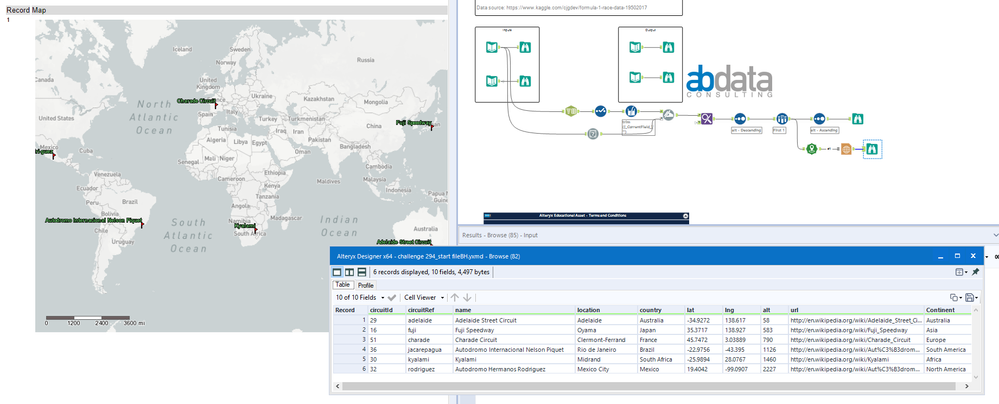Select the Sample tool labeled First 1

pos(782,119)
